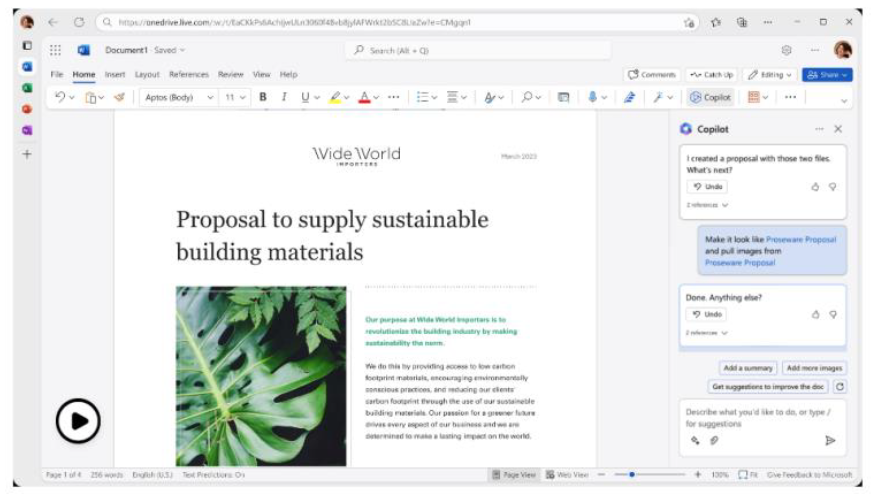Click the bullet list icon
The image size is (875, 504).
click(422, 97)
